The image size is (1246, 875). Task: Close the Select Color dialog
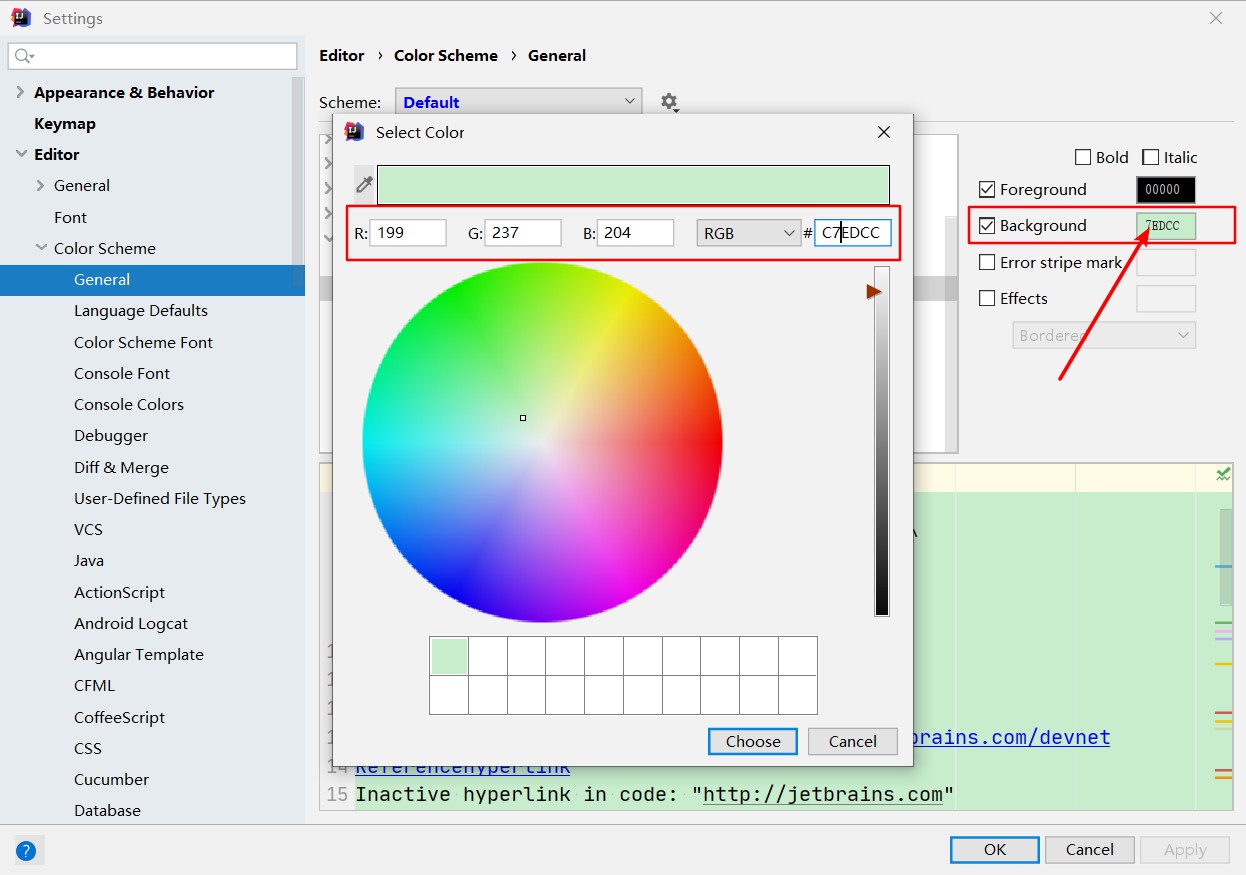pyautogui.click(x=883, y=132)
